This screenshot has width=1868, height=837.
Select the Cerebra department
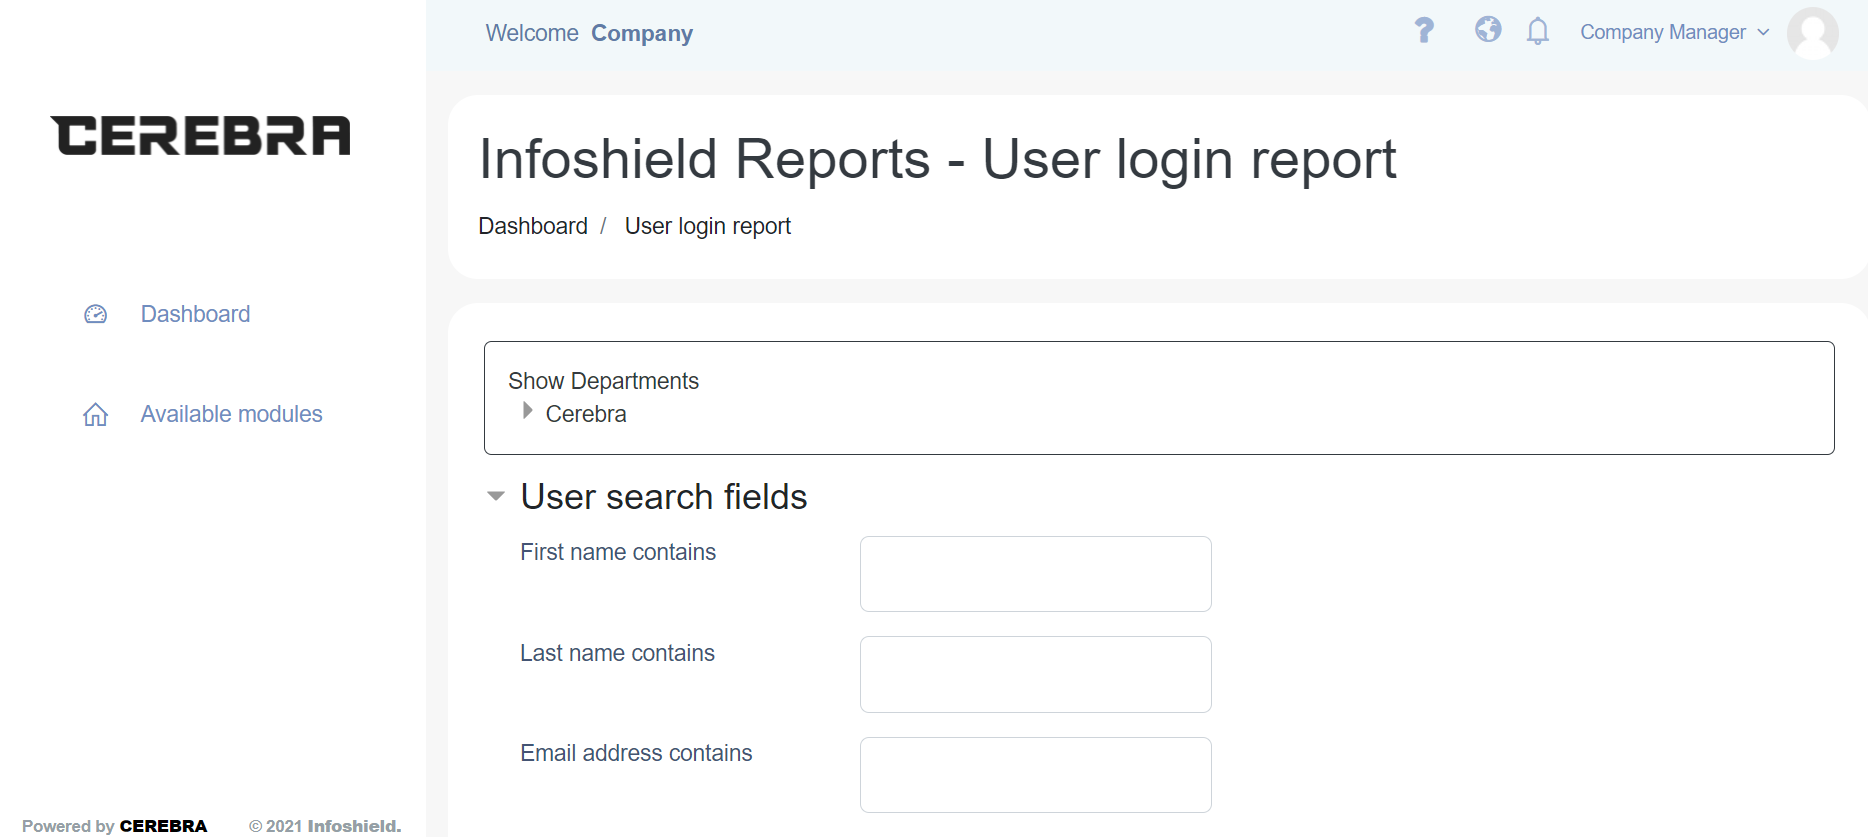pos(586,414)
